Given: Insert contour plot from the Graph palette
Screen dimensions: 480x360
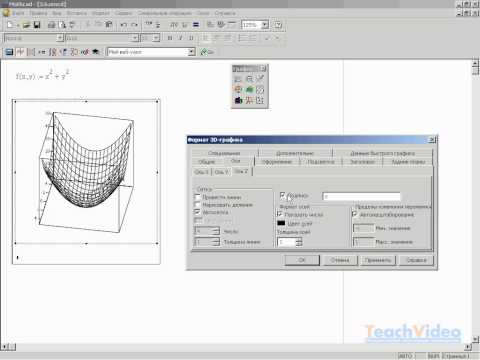Looking at the screenshot, I should 260,89.
